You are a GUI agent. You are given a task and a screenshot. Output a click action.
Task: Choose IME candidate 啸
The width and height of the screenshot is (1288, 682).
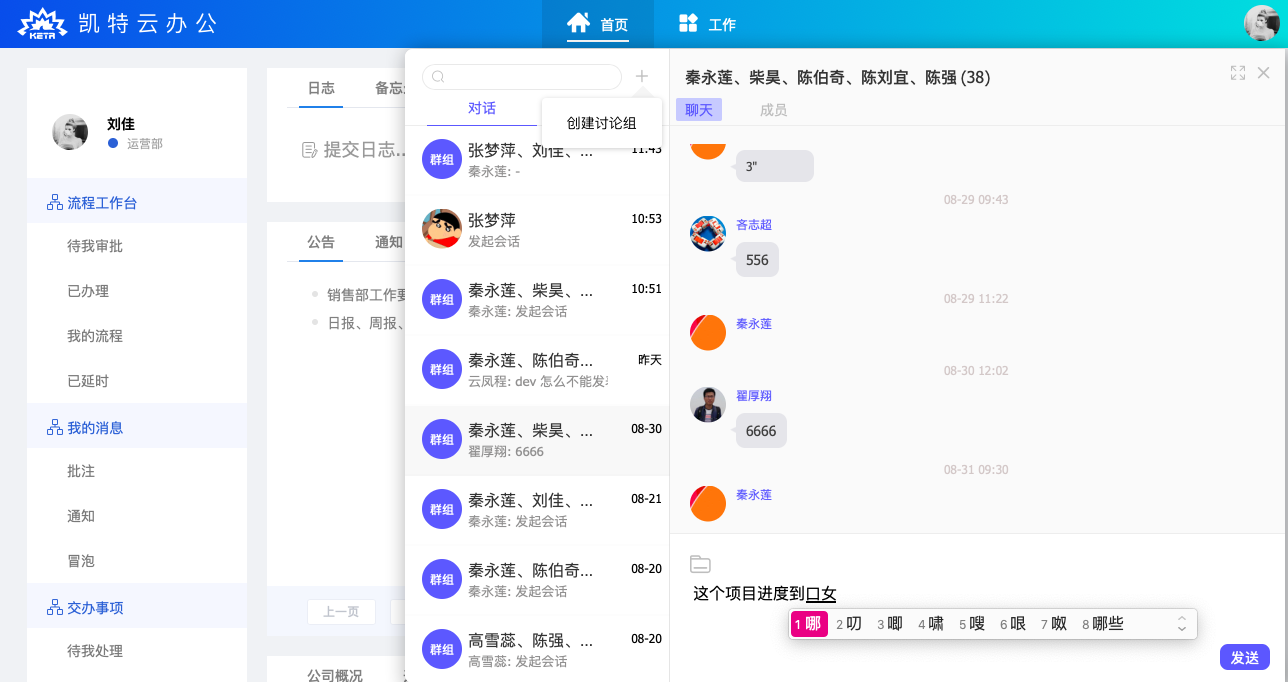(931, 624)
